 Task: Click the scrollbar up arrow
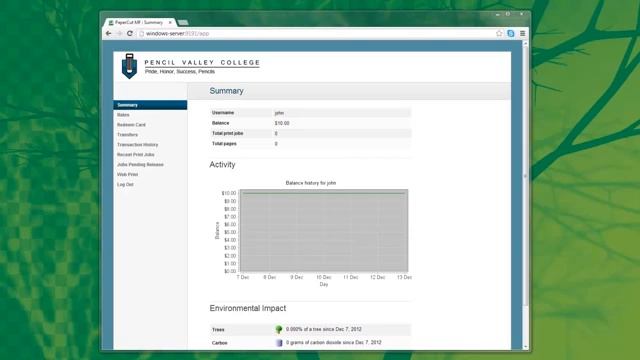pos(525,43)
